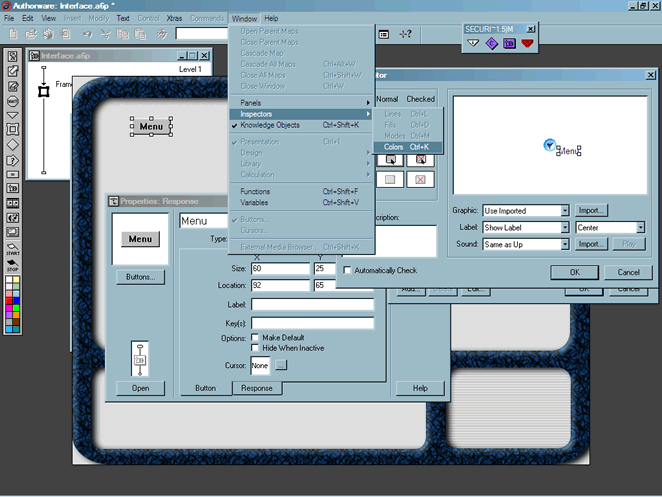Select the Sound icon in the icon palette
This screenshot has width=662, height=497.
pos(13,218)
